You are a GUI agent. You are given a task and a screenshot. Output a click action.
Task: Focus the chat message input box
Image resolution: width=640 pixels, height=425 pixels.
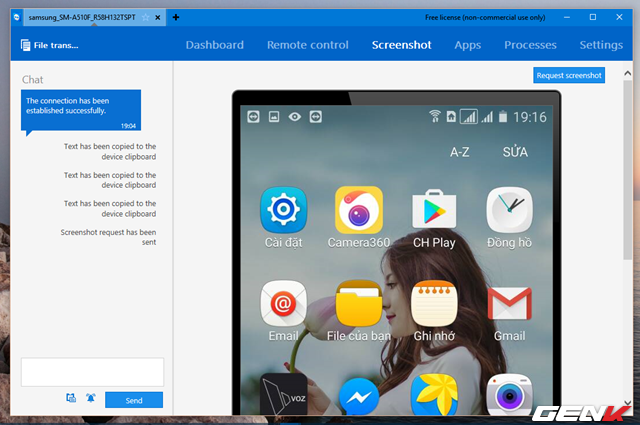(x=93, y=372)
